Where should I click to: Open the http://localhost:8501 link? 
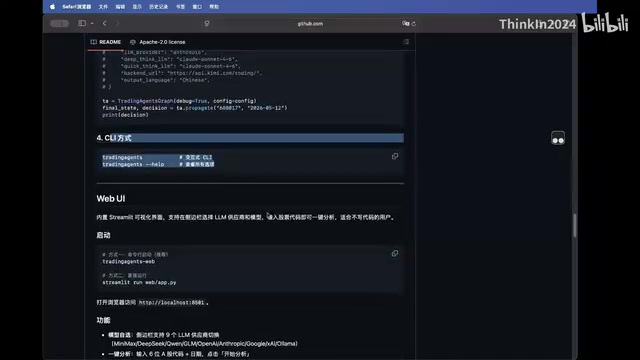(171, 302)
